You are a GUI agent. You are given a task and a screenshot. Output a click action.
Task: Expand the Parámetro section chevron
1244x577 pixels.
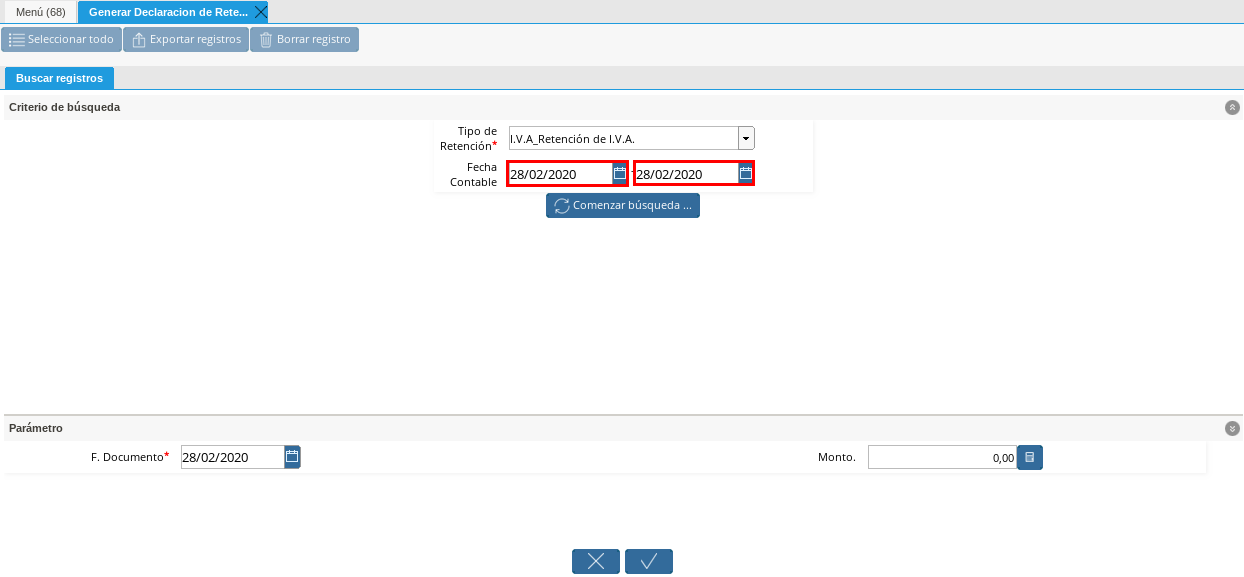coord(1232,428)
